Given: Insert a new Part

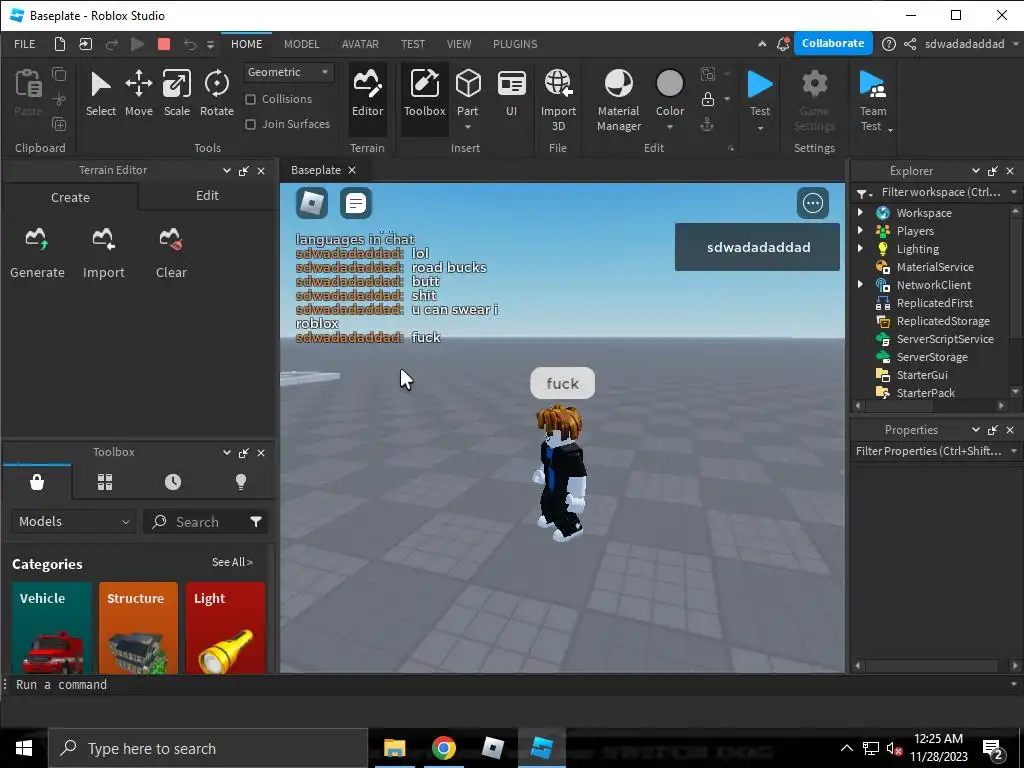Looking at the screenshot, I should point(468,91).
